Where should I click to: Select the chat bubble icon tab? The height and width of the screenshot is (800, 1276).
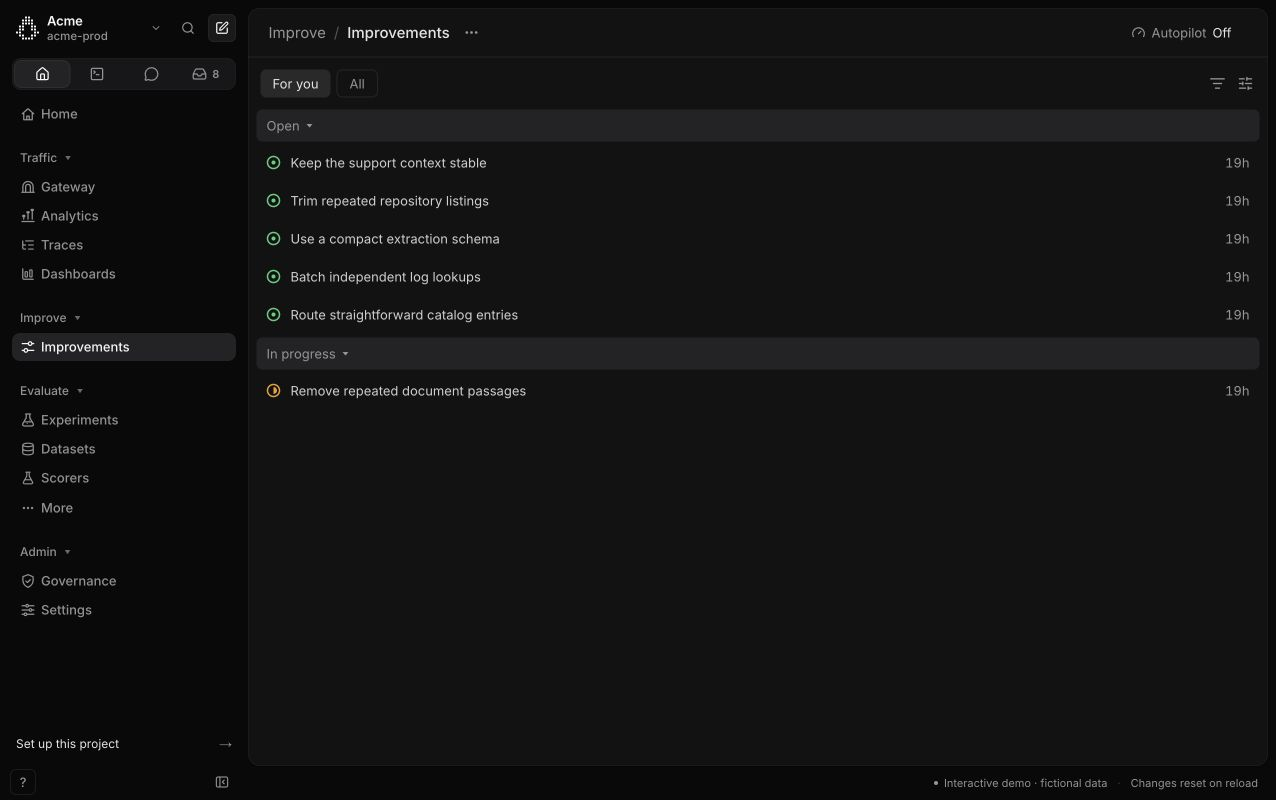click(x=151, y=74)
